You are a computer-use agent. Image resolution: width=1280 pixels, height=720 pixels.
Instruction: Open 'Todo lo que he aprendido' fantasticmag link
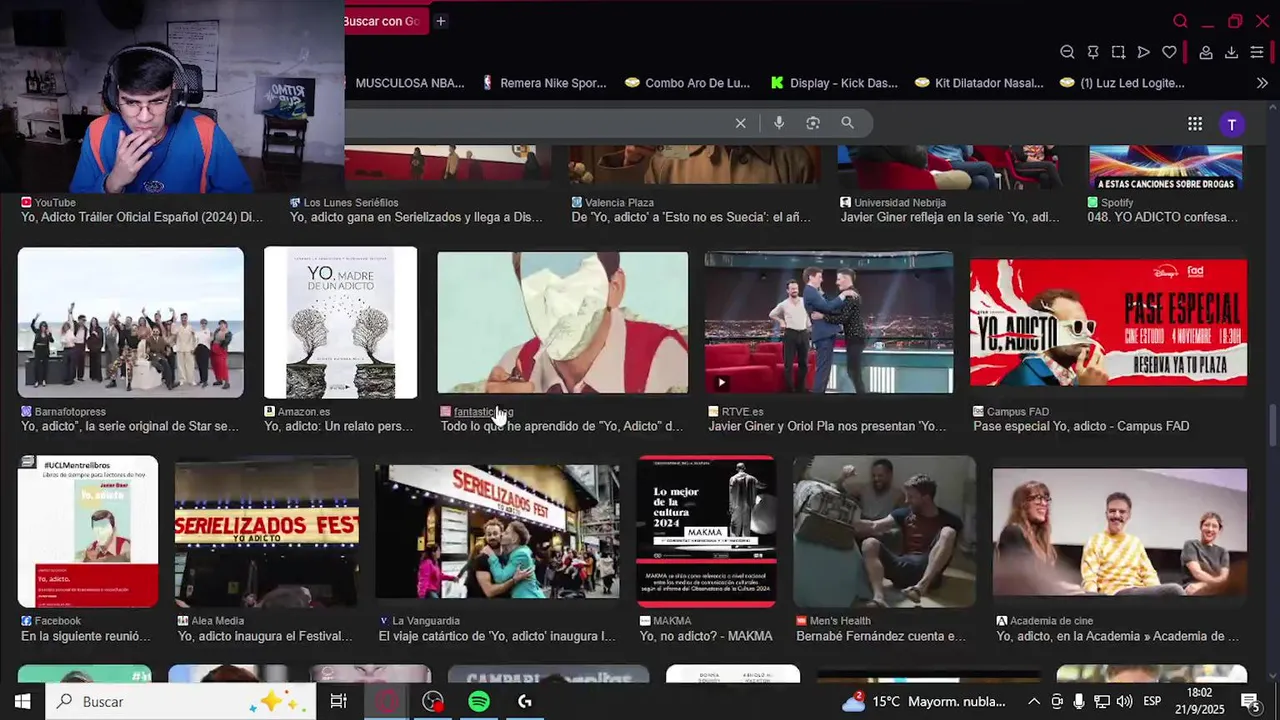[x=562, y=426]
